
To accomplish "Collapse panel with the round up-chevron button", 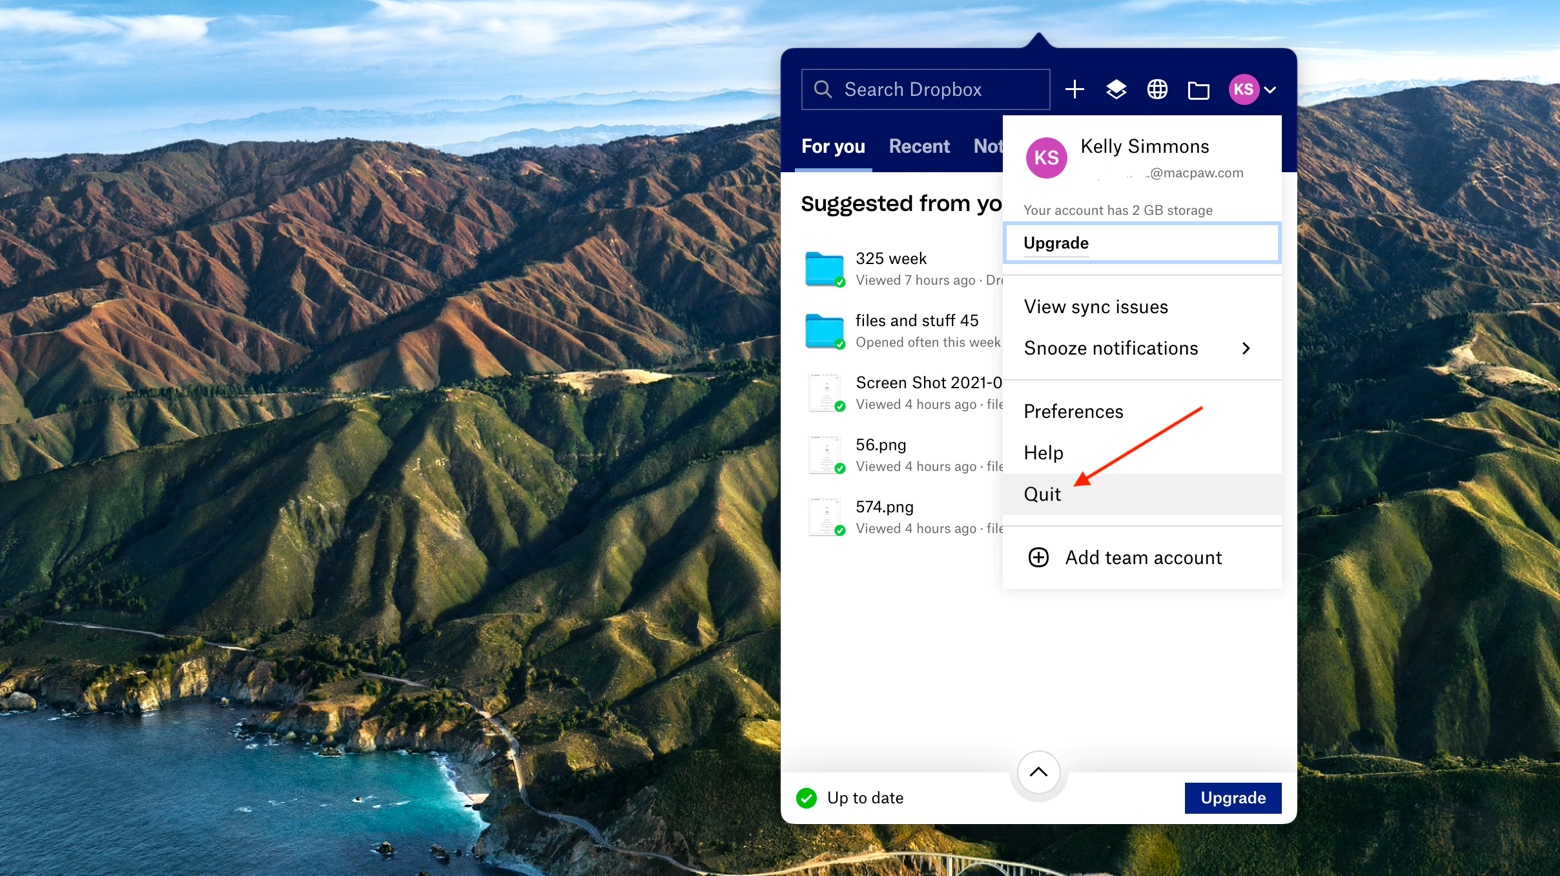I will (x=1038, y=773).
